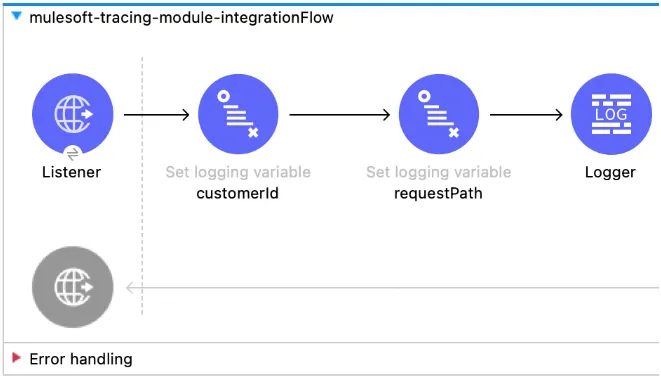
Task: Click the flow name mulesoft-tracing-module-integrationFlow
Action: point(181,18)
